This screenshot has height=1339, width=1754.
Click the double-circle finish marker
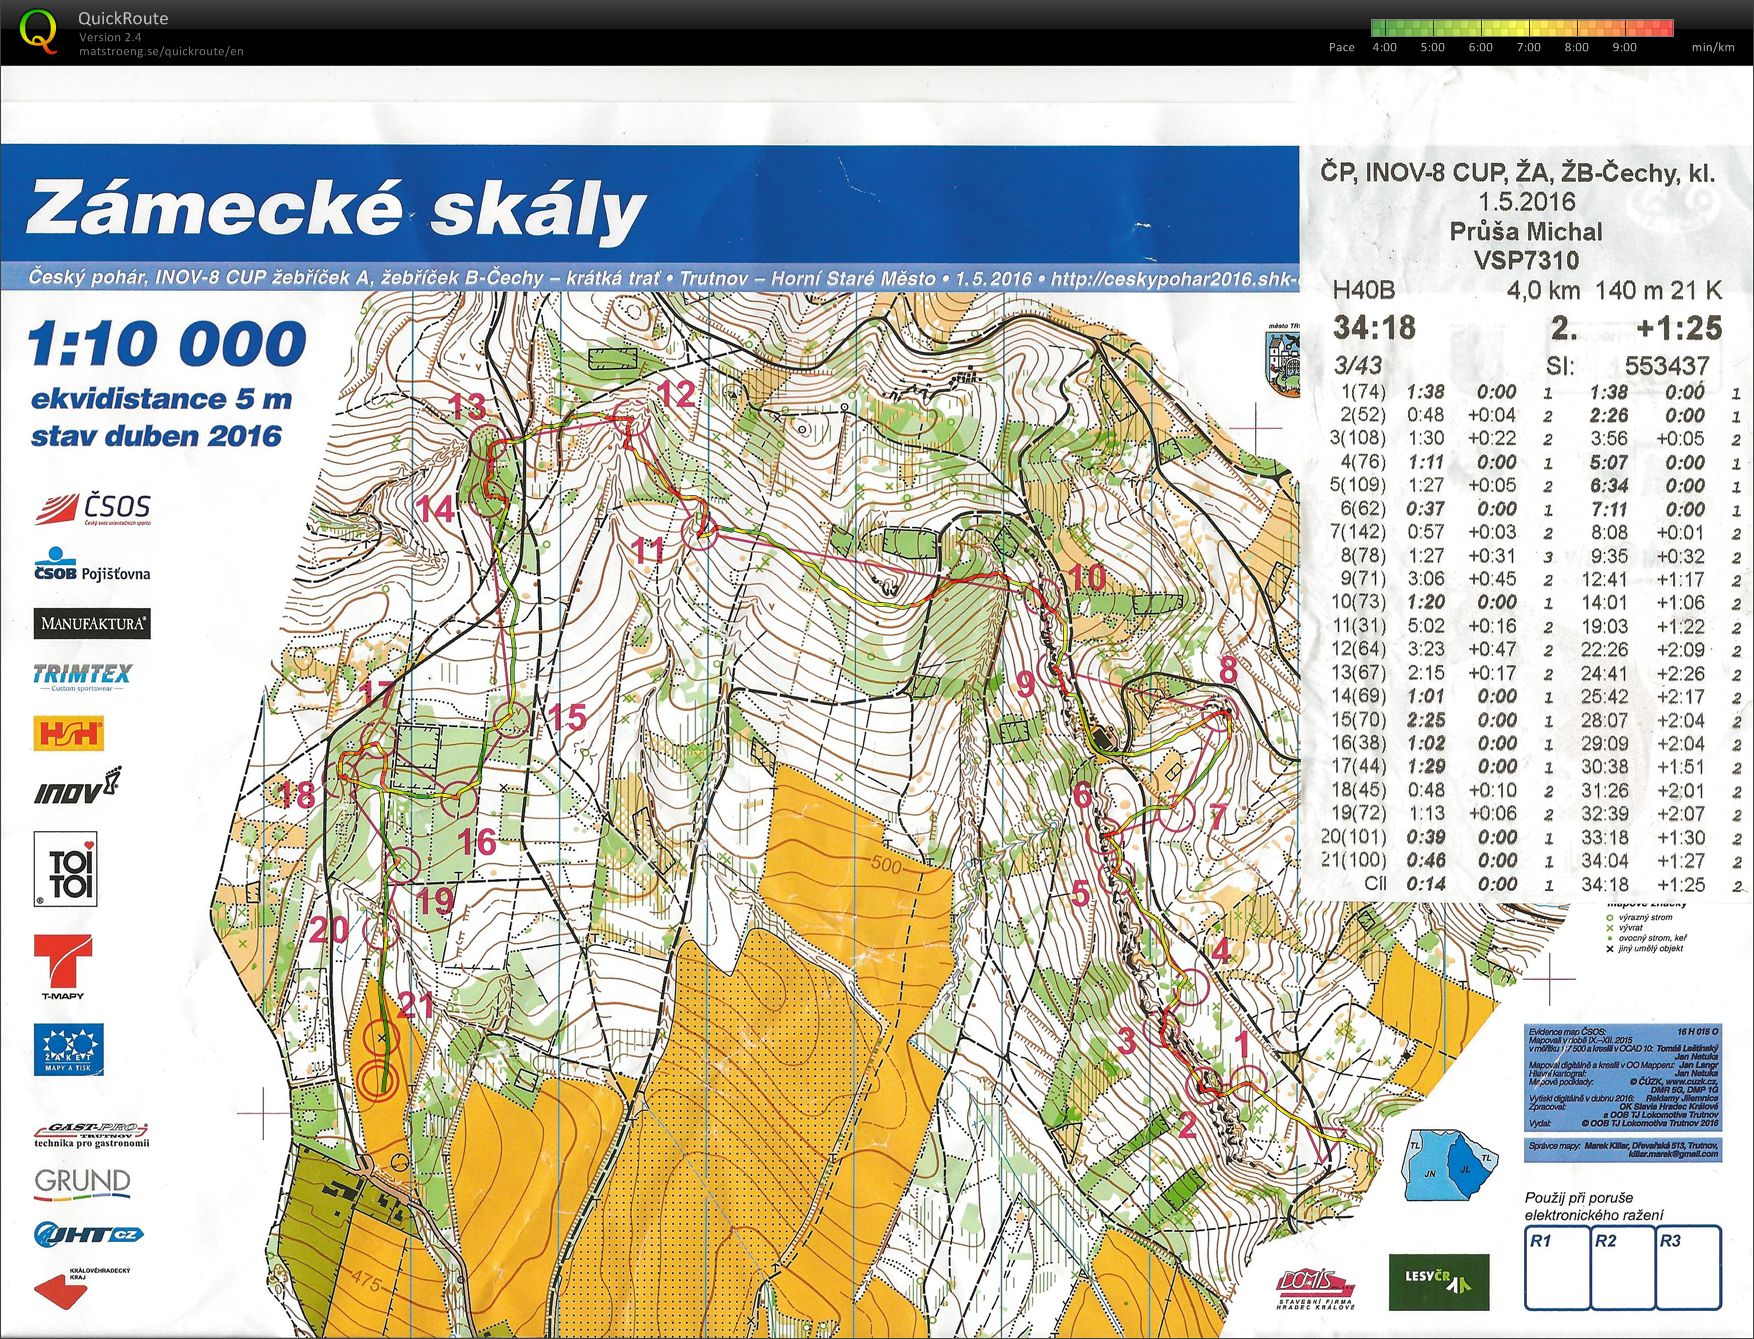point(378,1080)
